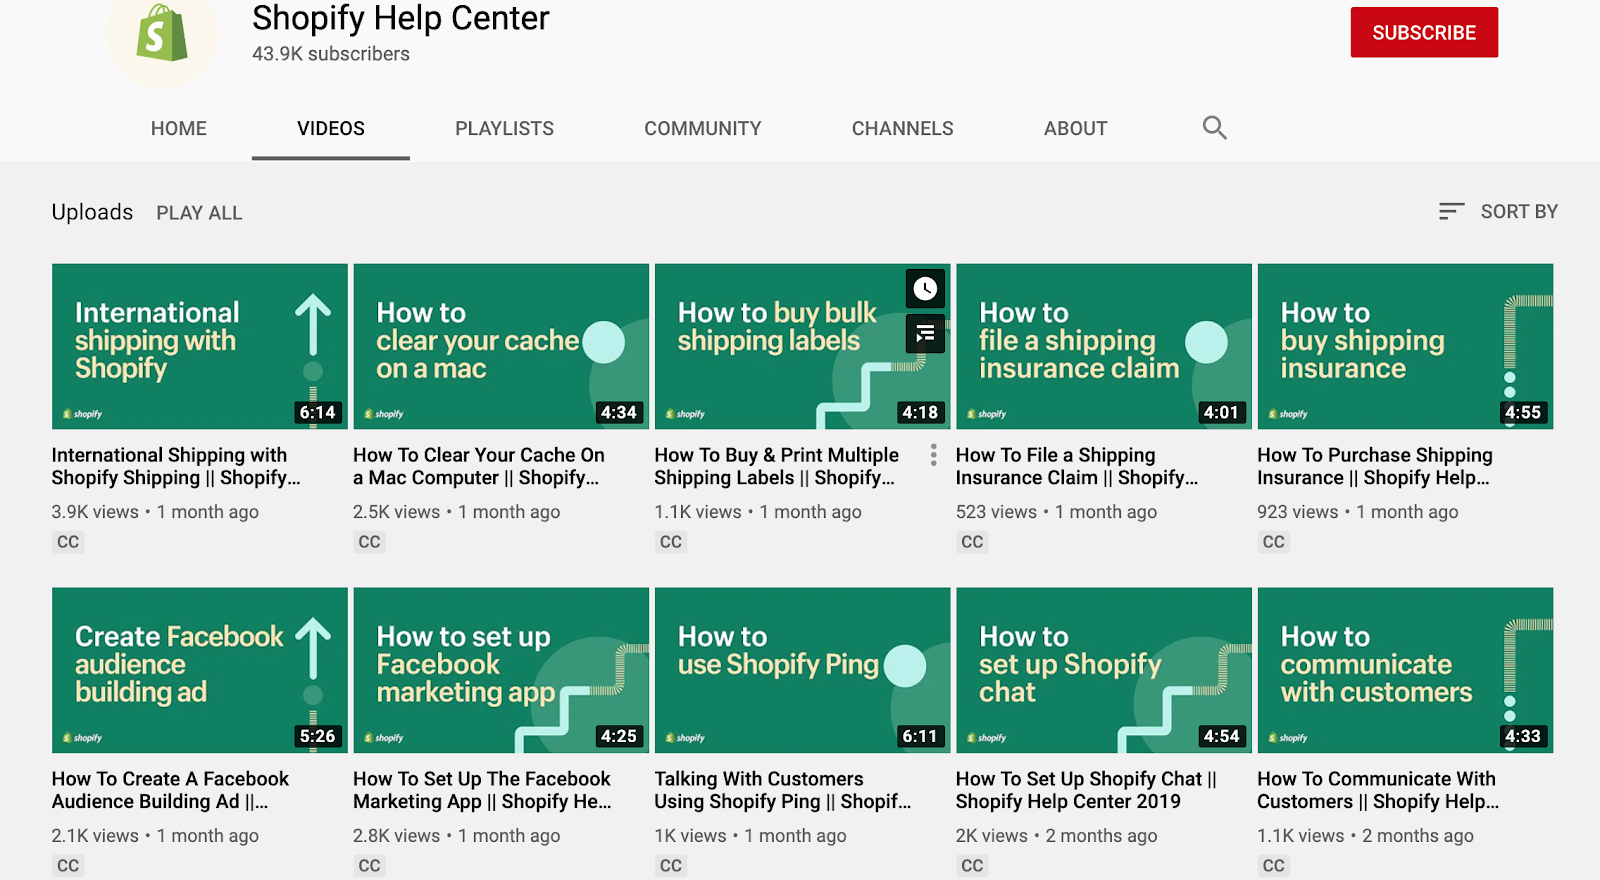The image size is (1600, 880).
Task: Play the file a shipping insurance claim thumbnail
Action: click(1104, 346)
